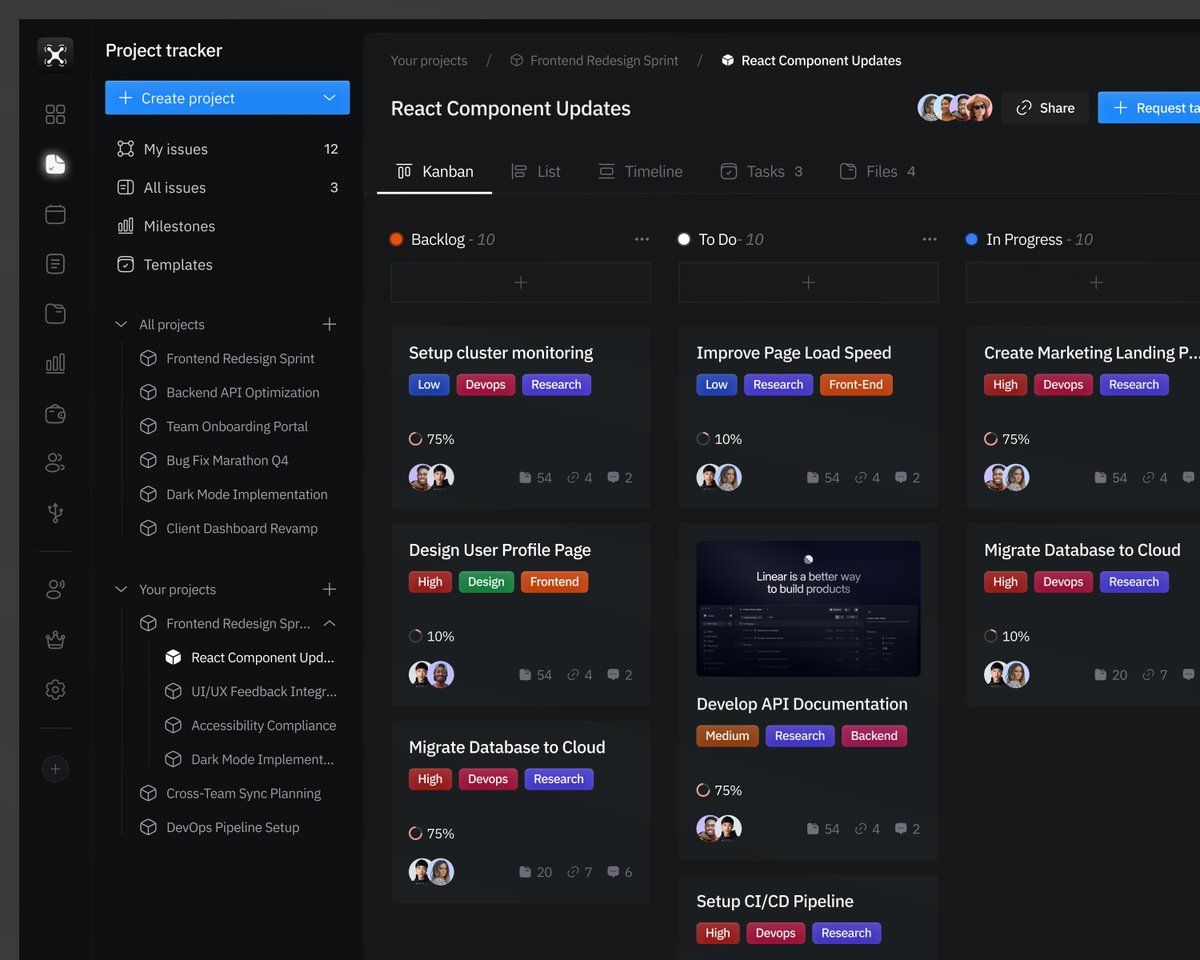Click the files count icon on Design User Profile Page card
1200x960 pixels.
click(x=525, y=675)
